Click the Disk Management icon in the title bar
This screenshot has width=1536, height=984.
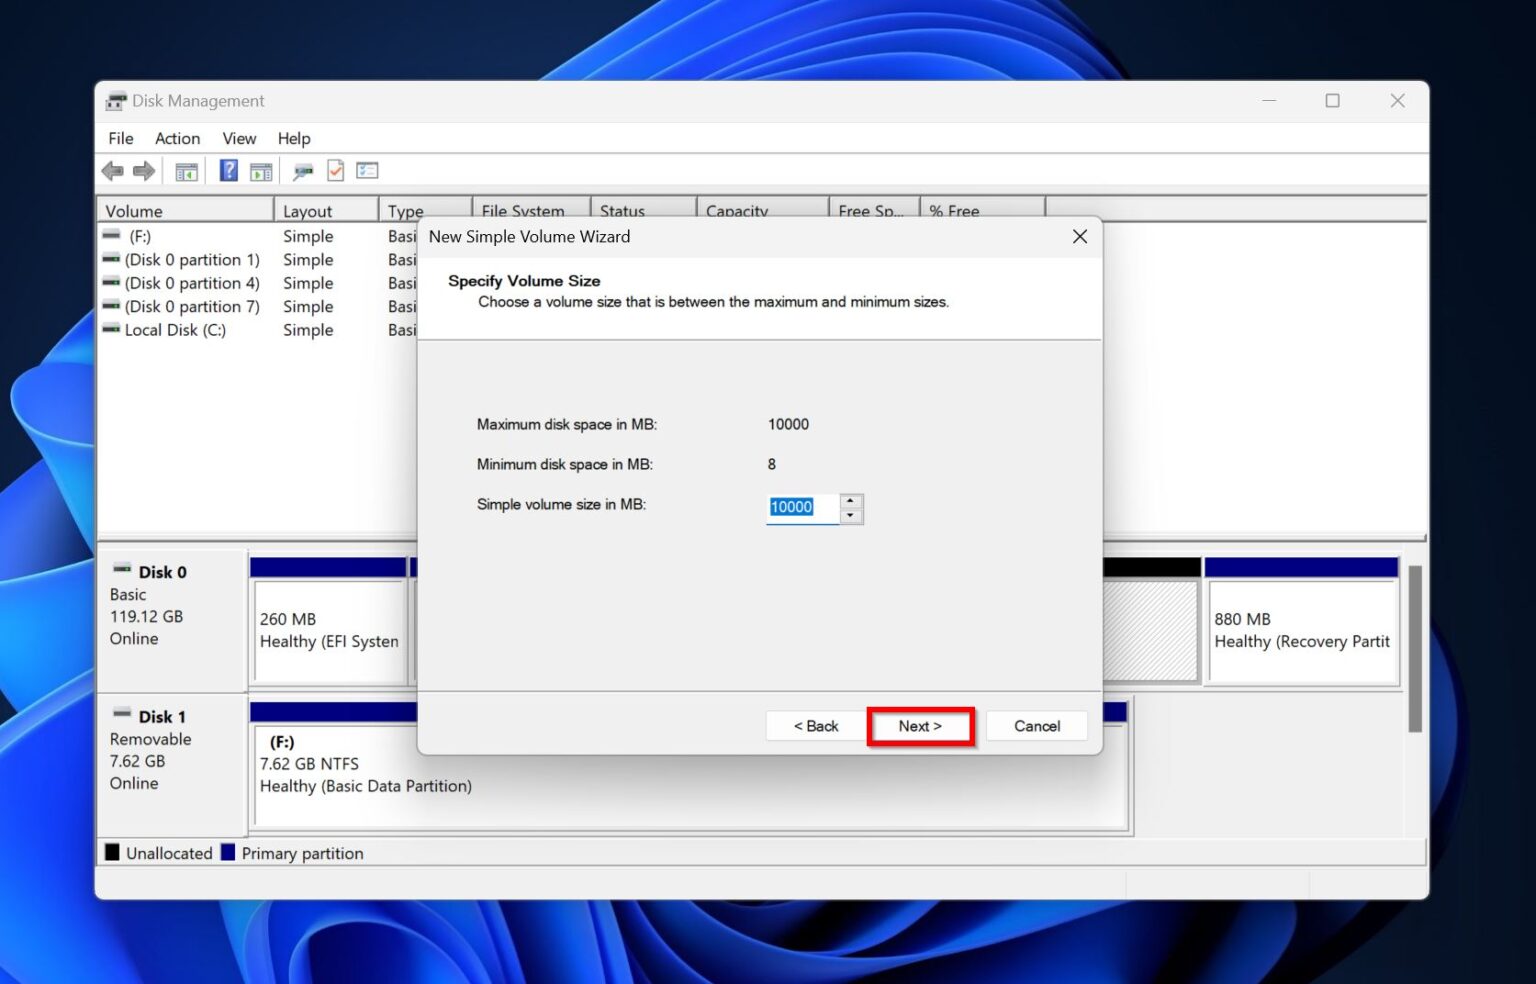point(115,100)
